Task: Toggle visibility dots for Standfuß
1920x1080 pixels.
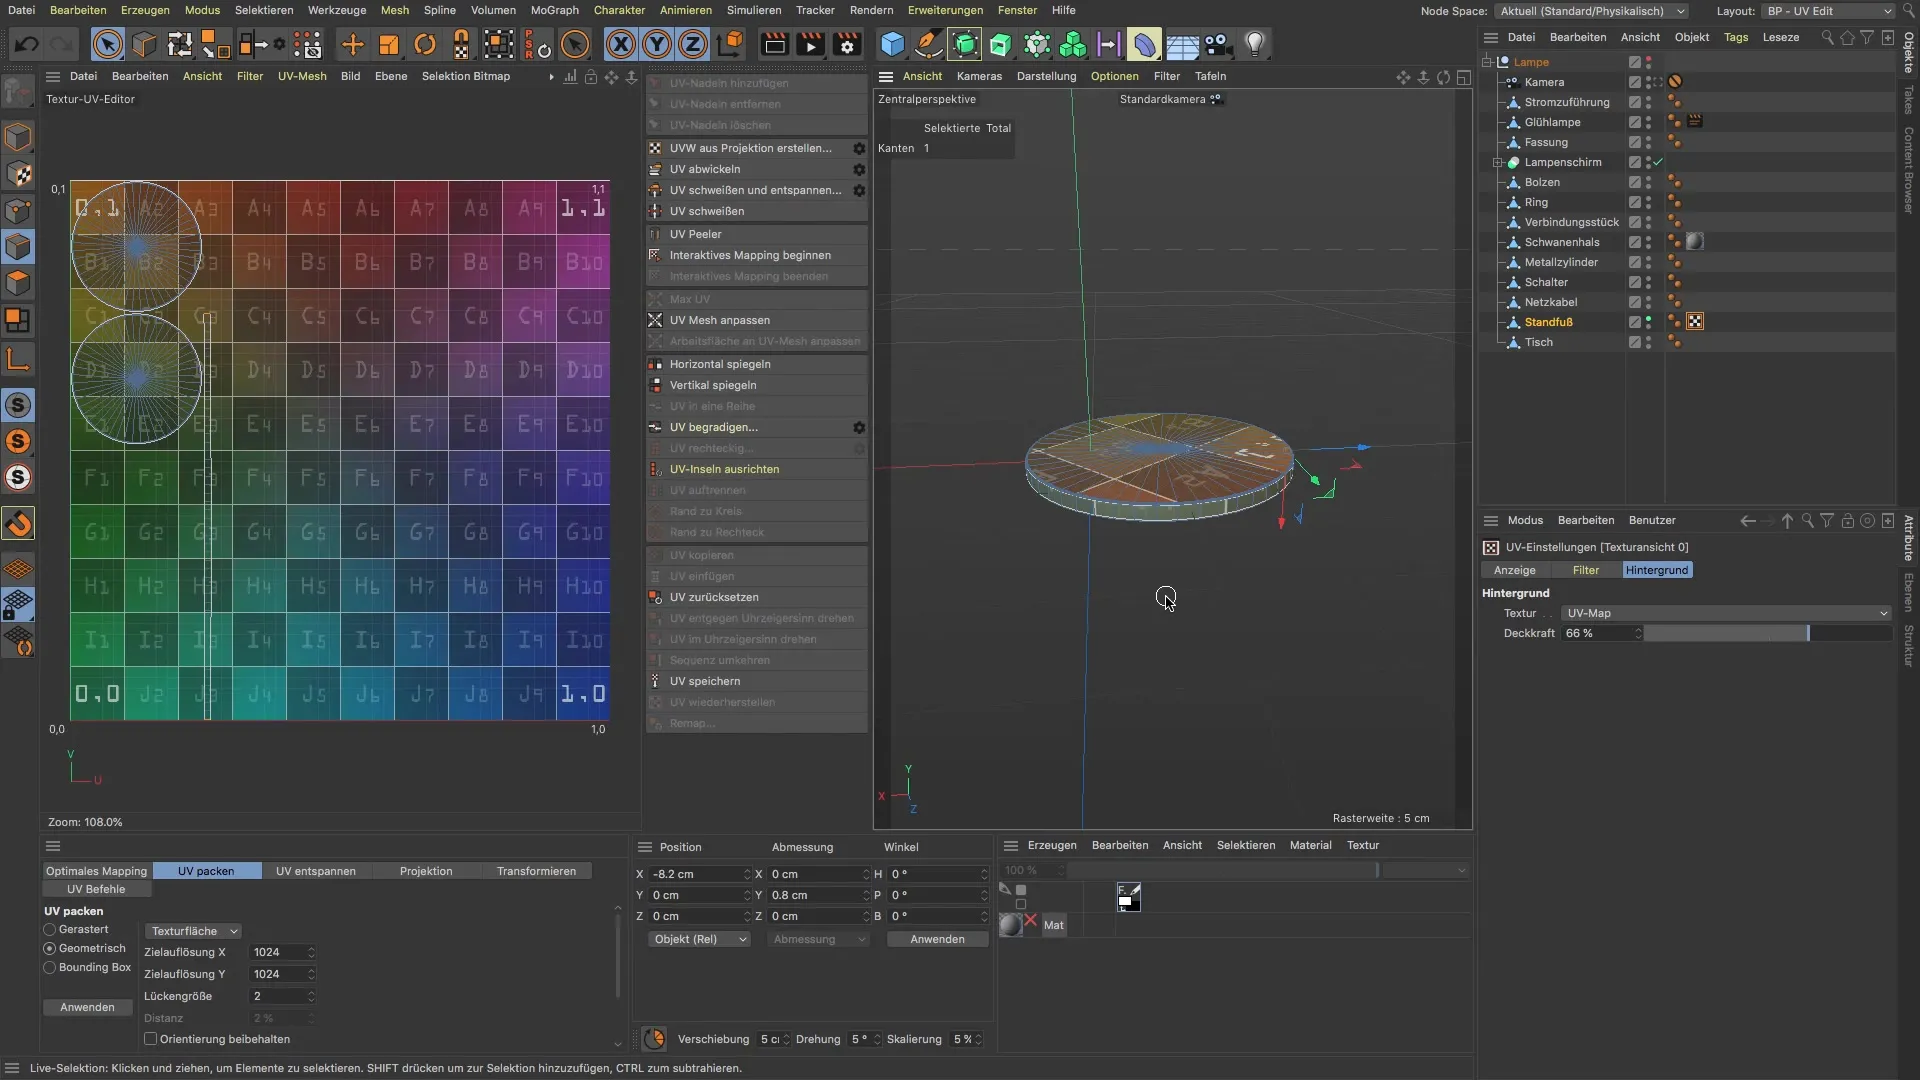Action: 1649,322
